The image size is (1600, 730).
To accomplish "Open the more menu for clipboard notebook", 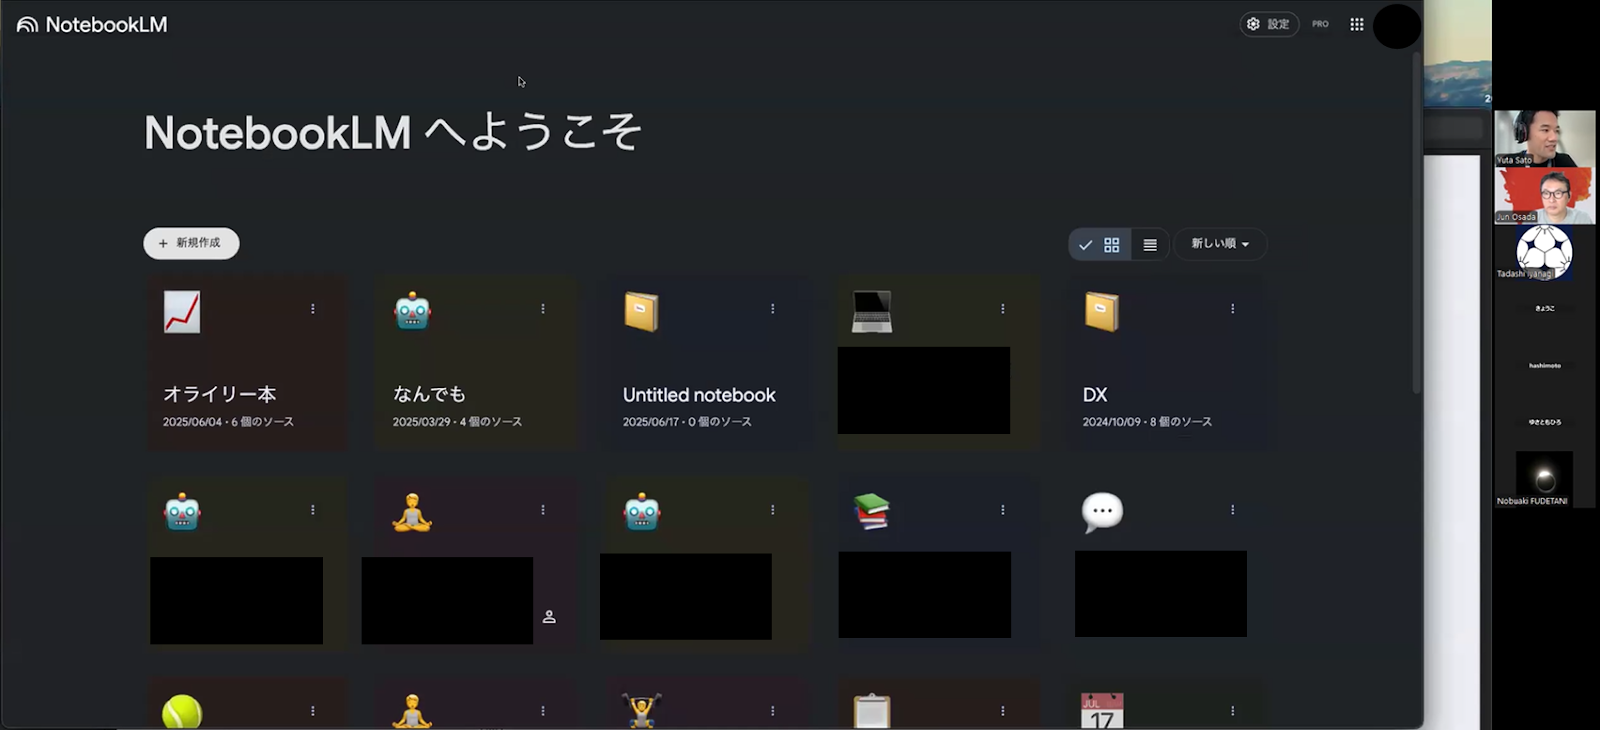I will point(1003,711).
